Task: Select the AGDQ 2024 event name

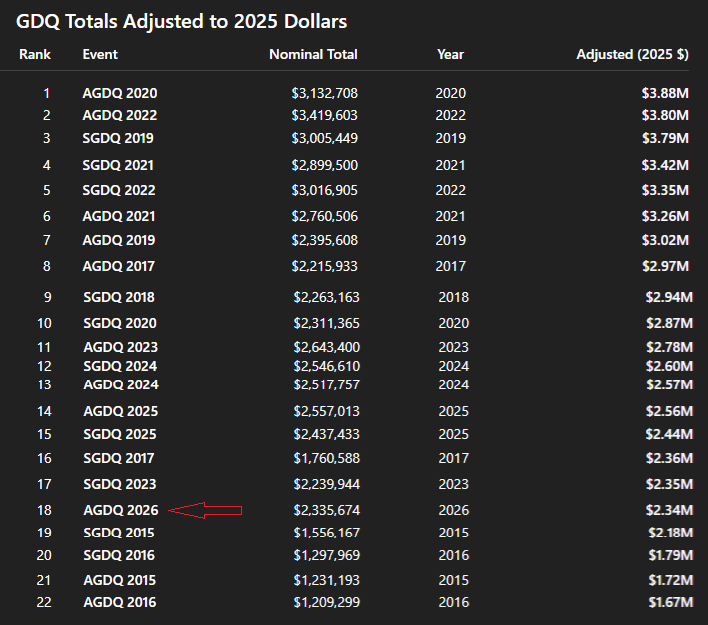Action: pos(121,385)
